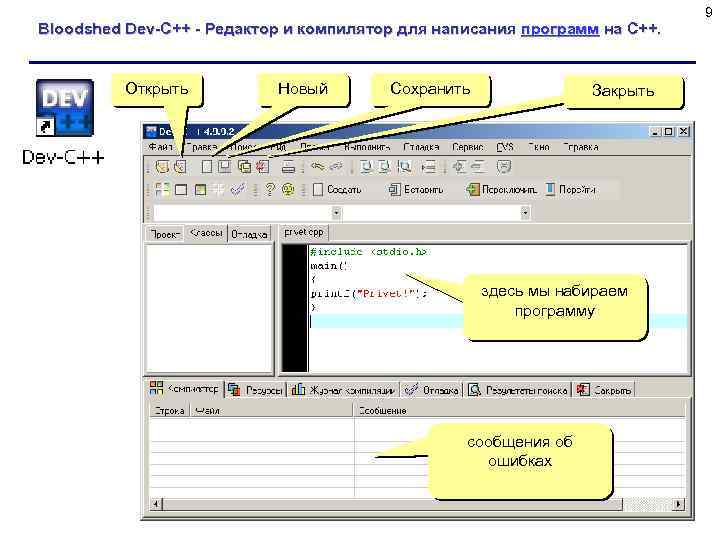
Task: Click inside the empty project browser pane
Action: point(209,308)
